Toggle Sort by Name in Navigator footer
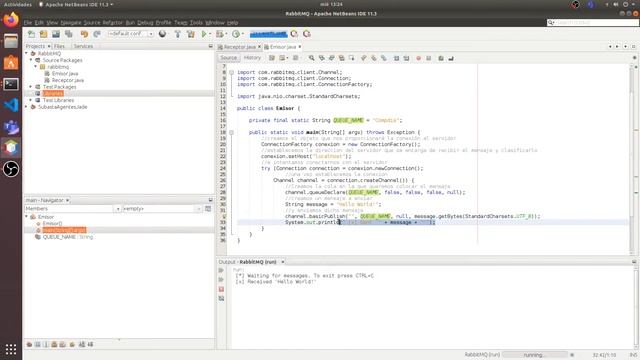640x360 pixels. coord(82,344)
